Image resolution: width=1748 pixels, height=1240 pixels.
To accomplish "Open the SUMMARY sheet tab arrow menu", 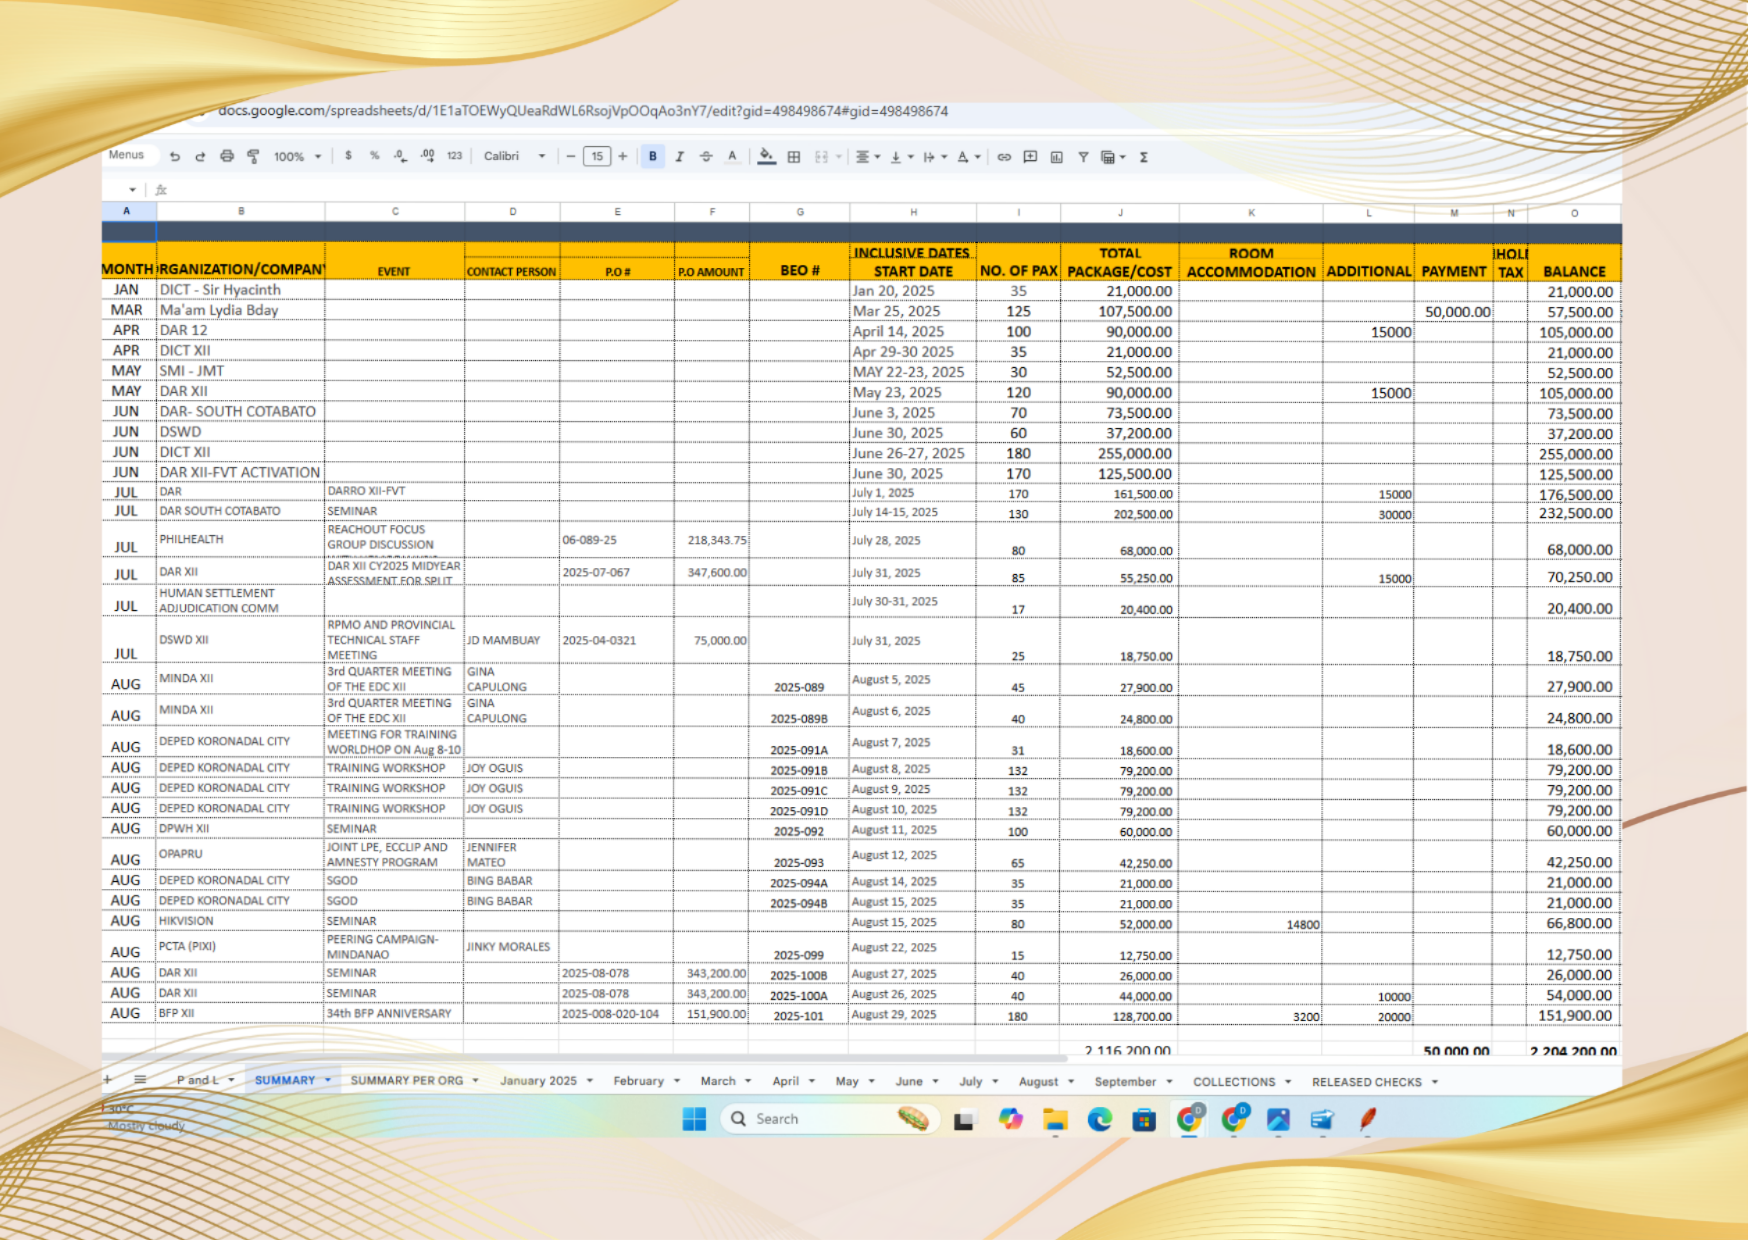I will [x=328, y=1080].
